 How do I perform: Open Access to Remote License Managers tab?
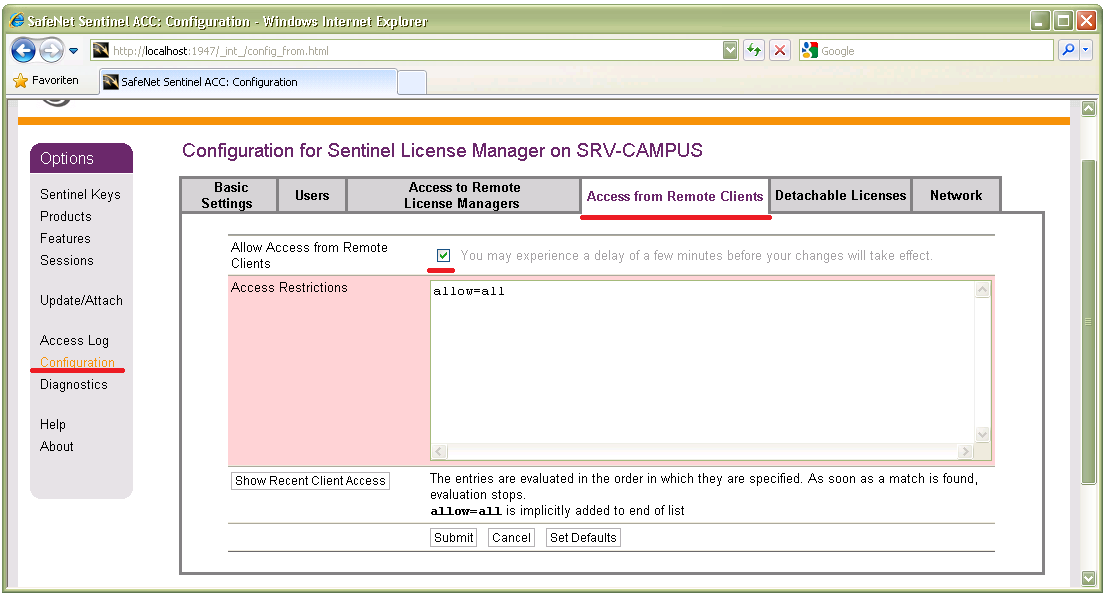(x=464, y=195)
